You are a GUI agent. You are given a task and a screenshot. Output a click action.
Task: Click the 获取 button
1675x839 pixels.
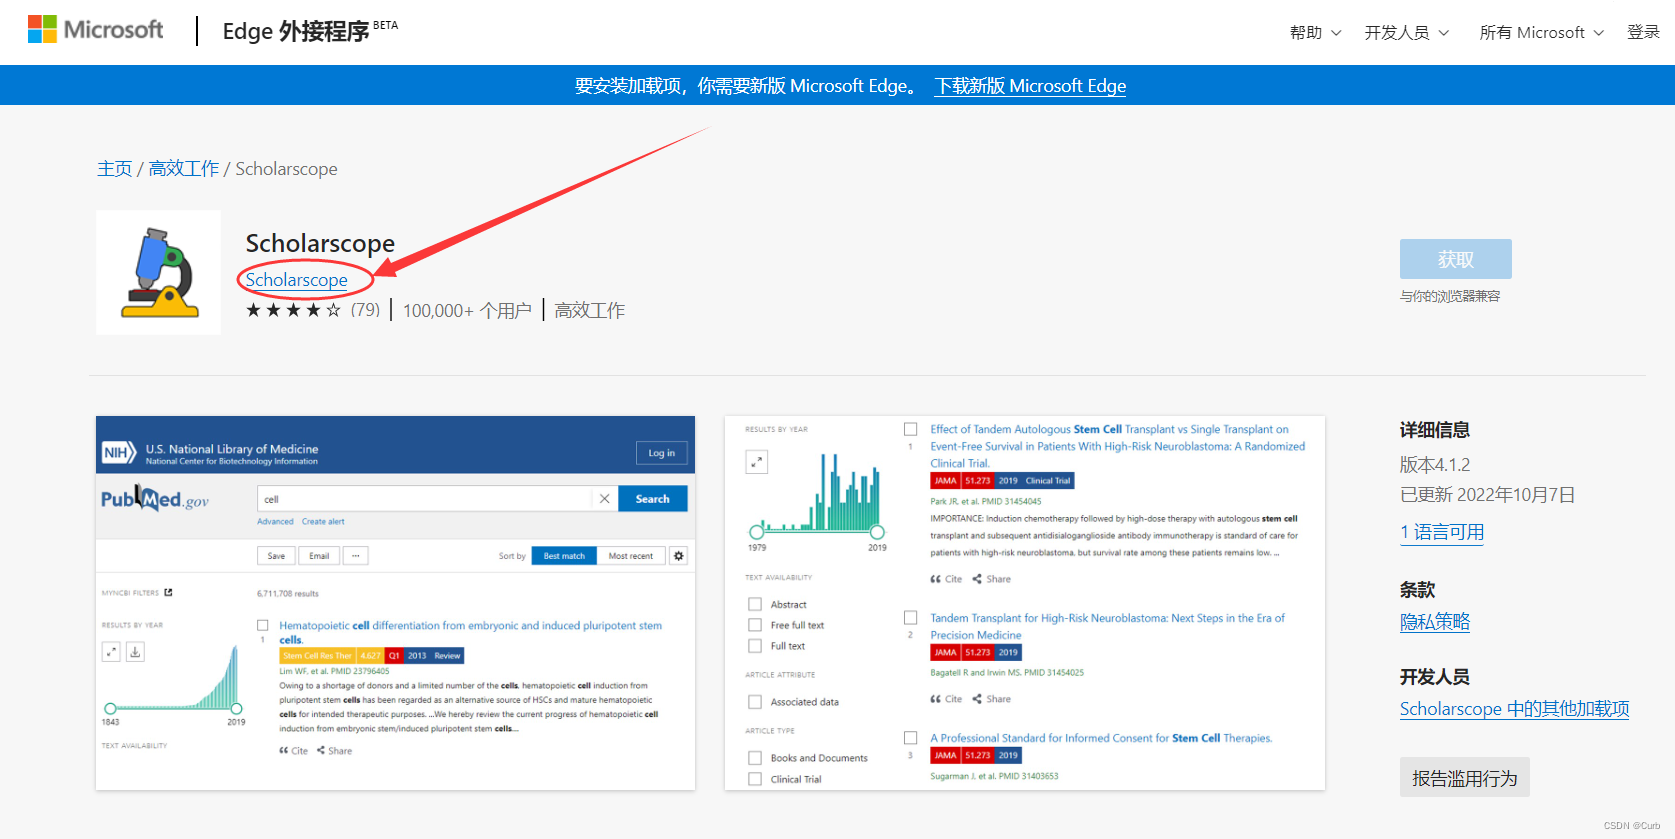[x=1456, y=259]
